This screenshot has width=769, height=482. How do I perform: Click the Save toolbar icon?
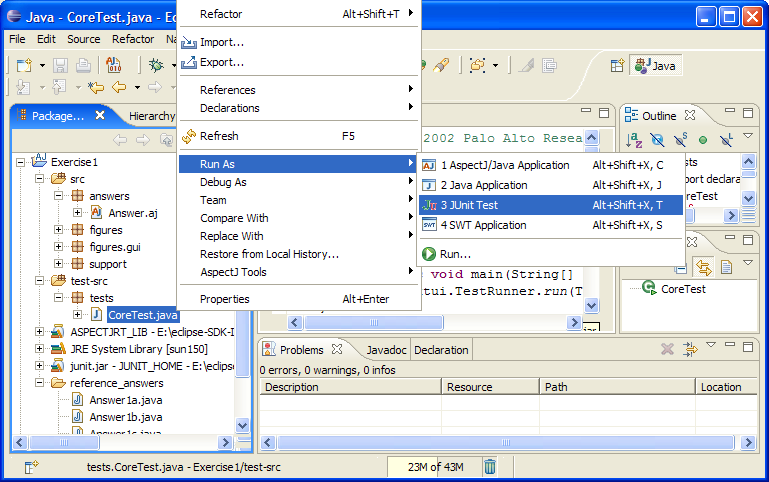point(60,65)
